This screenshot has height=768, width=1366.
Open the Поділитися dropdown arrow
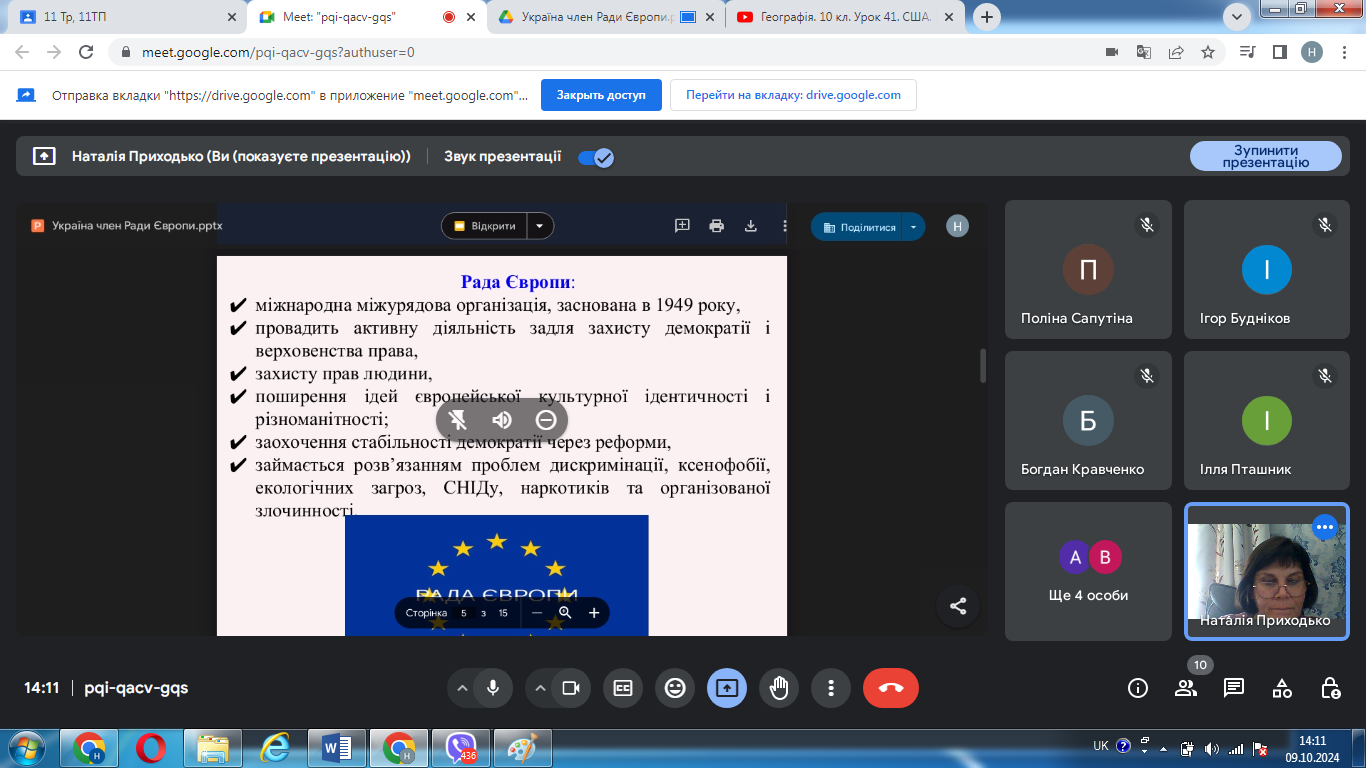coord(913,227)
